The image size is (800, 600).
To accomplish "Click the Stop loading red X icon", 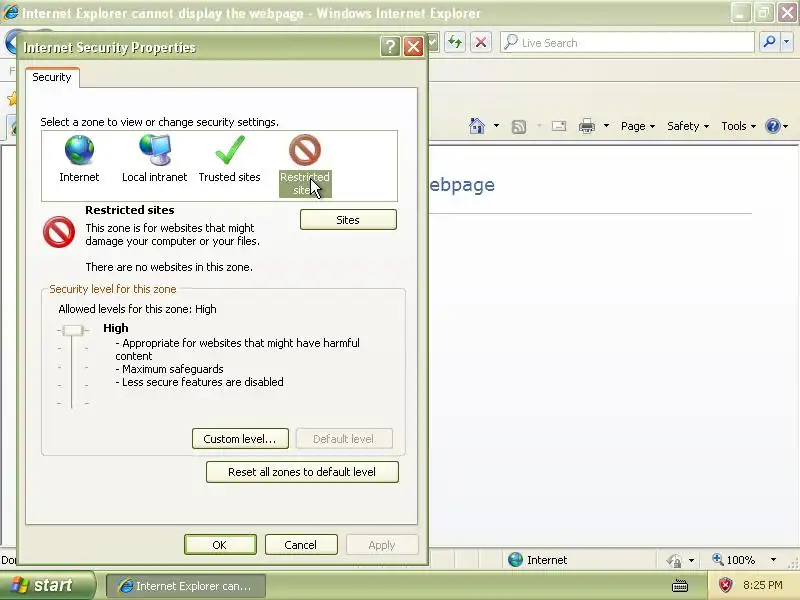I will (x=481, y=42).
